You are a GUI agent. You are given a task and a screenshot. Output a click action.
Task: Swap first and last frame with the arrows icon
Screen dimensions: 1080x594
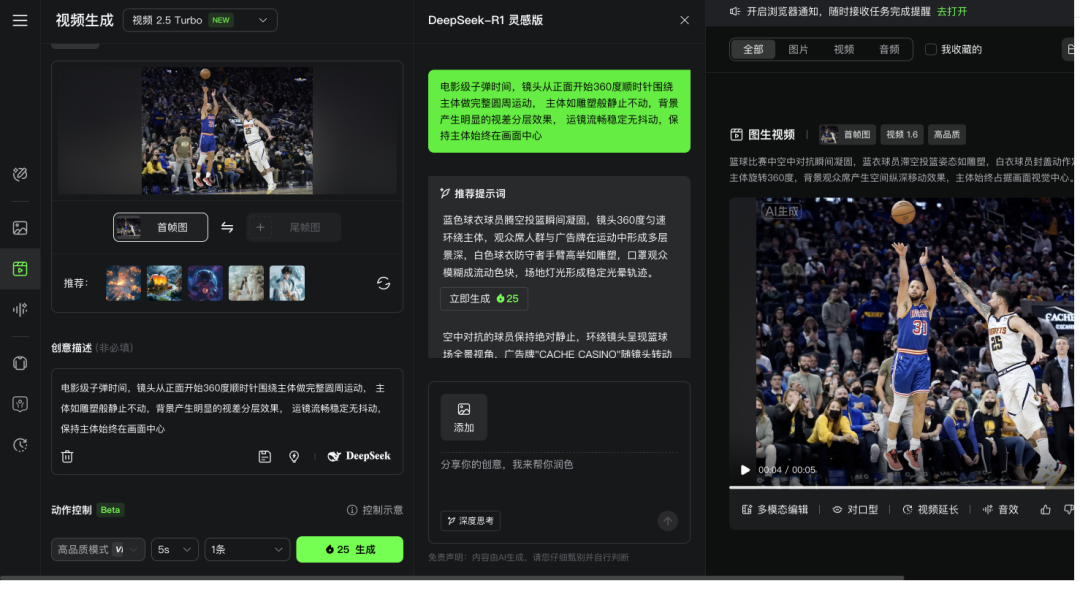(227, 228)
